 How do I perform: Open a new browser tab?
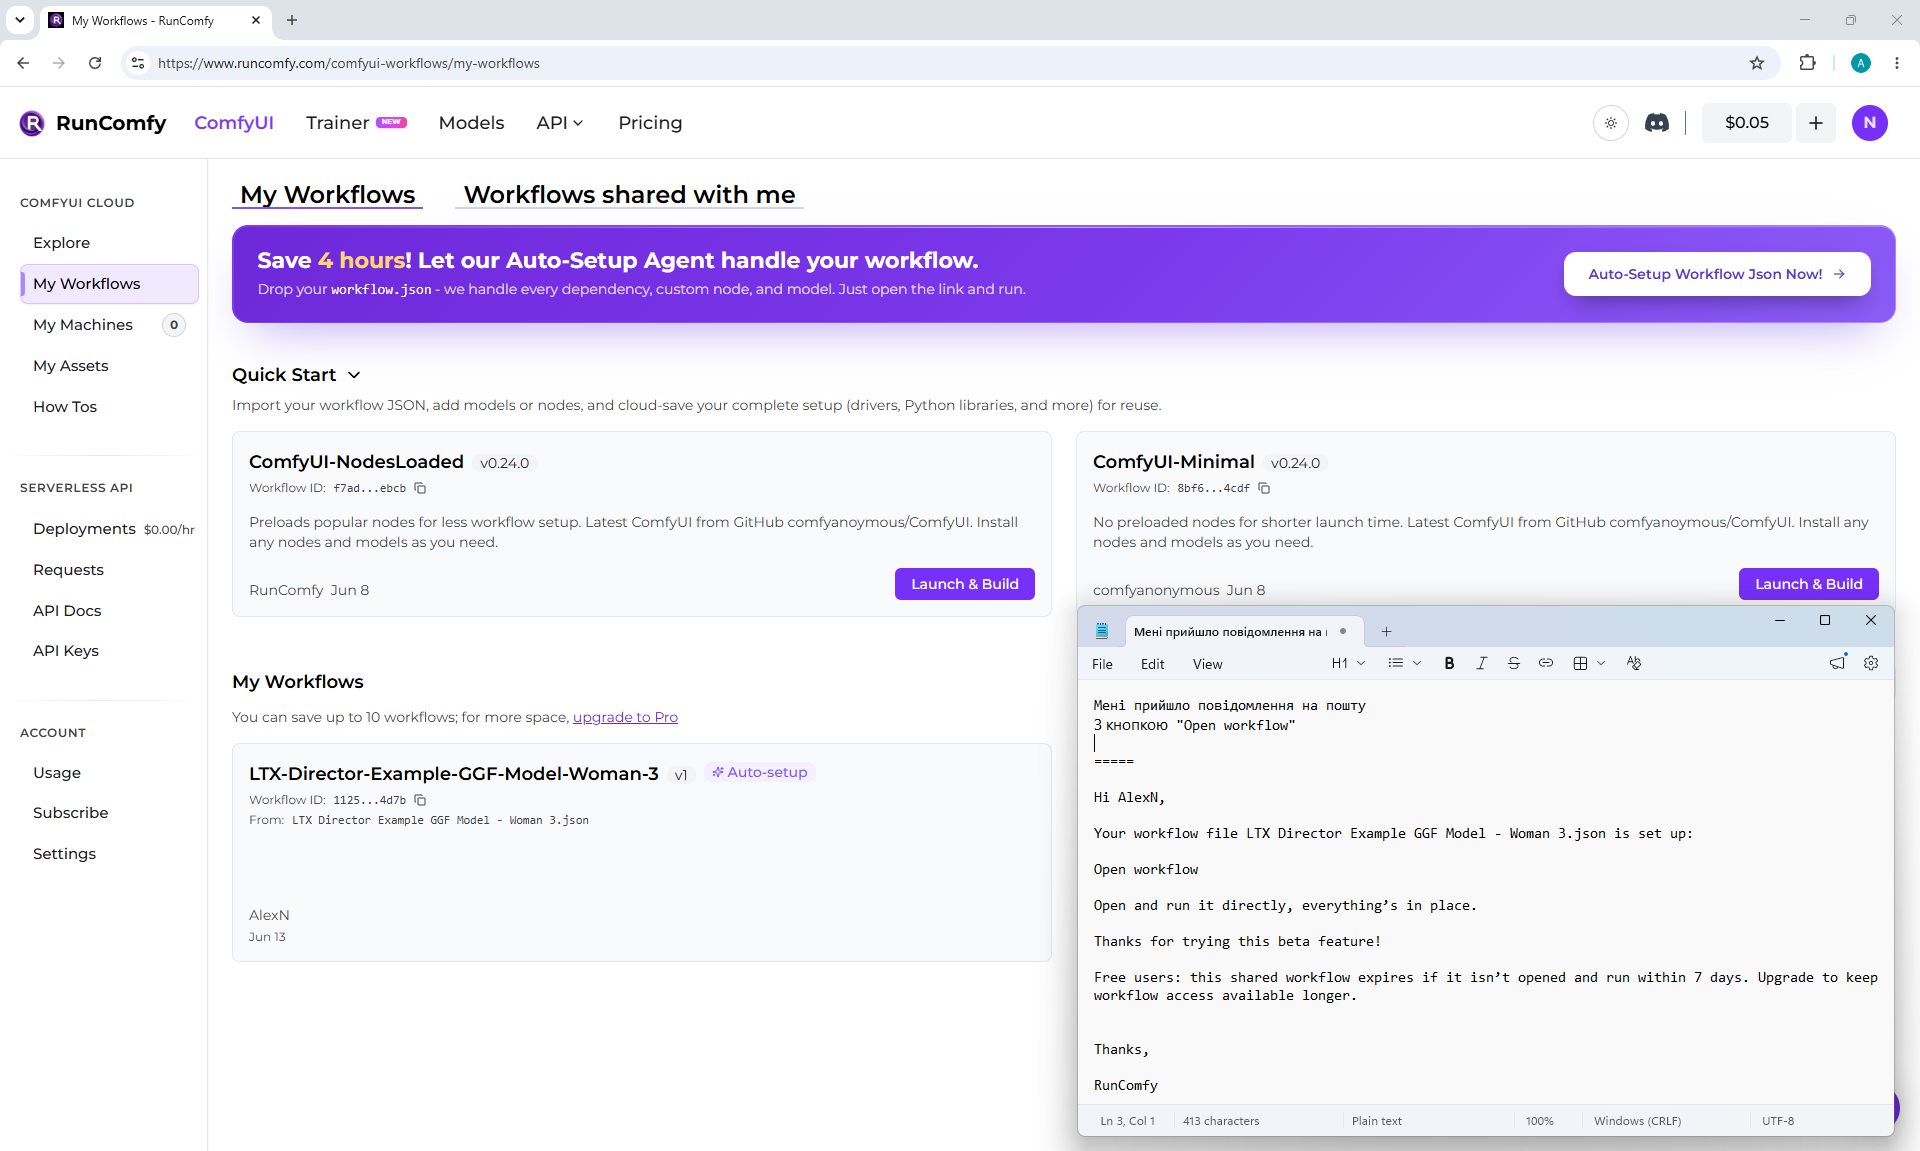pos(292,20)
